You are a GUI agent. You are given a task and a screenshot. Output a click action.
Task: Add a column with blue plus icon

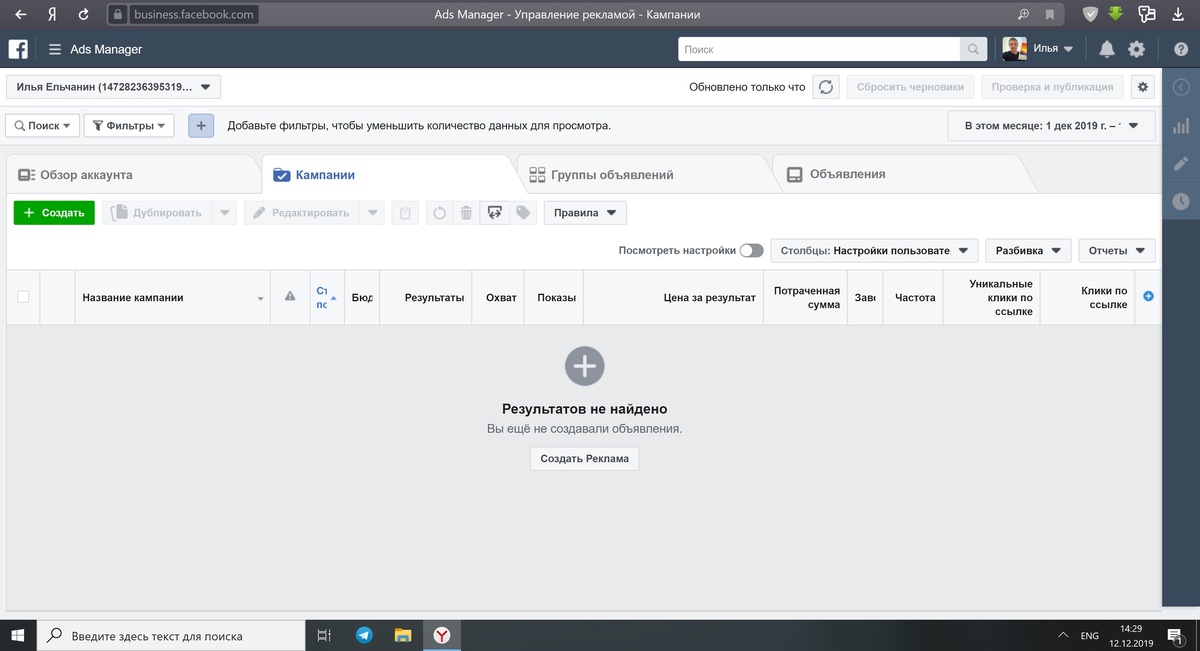click(1148, 296)
